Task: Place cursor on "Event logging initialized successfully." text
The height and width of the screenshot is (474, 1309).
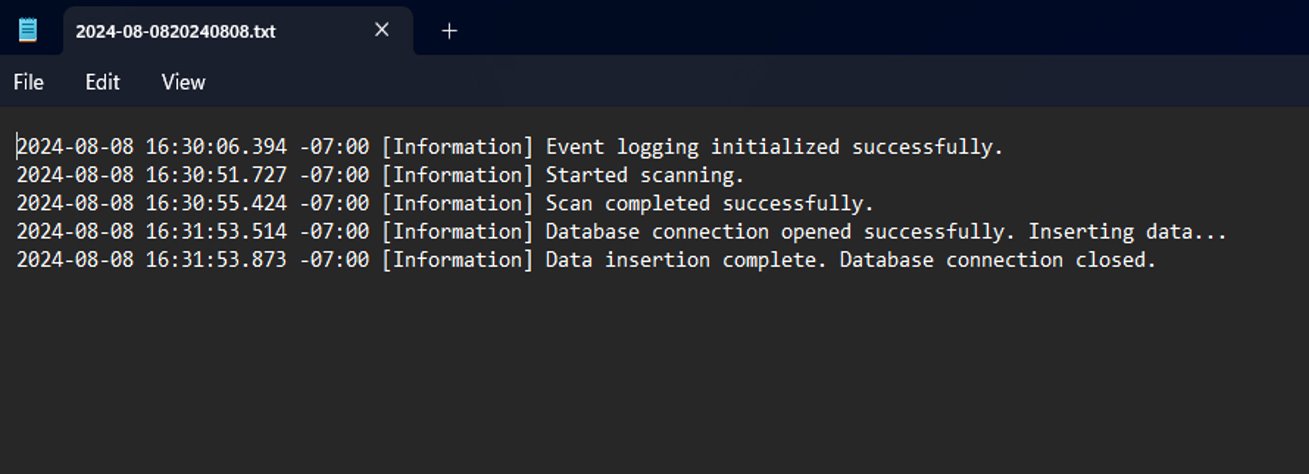Action: tap(773, 147)
